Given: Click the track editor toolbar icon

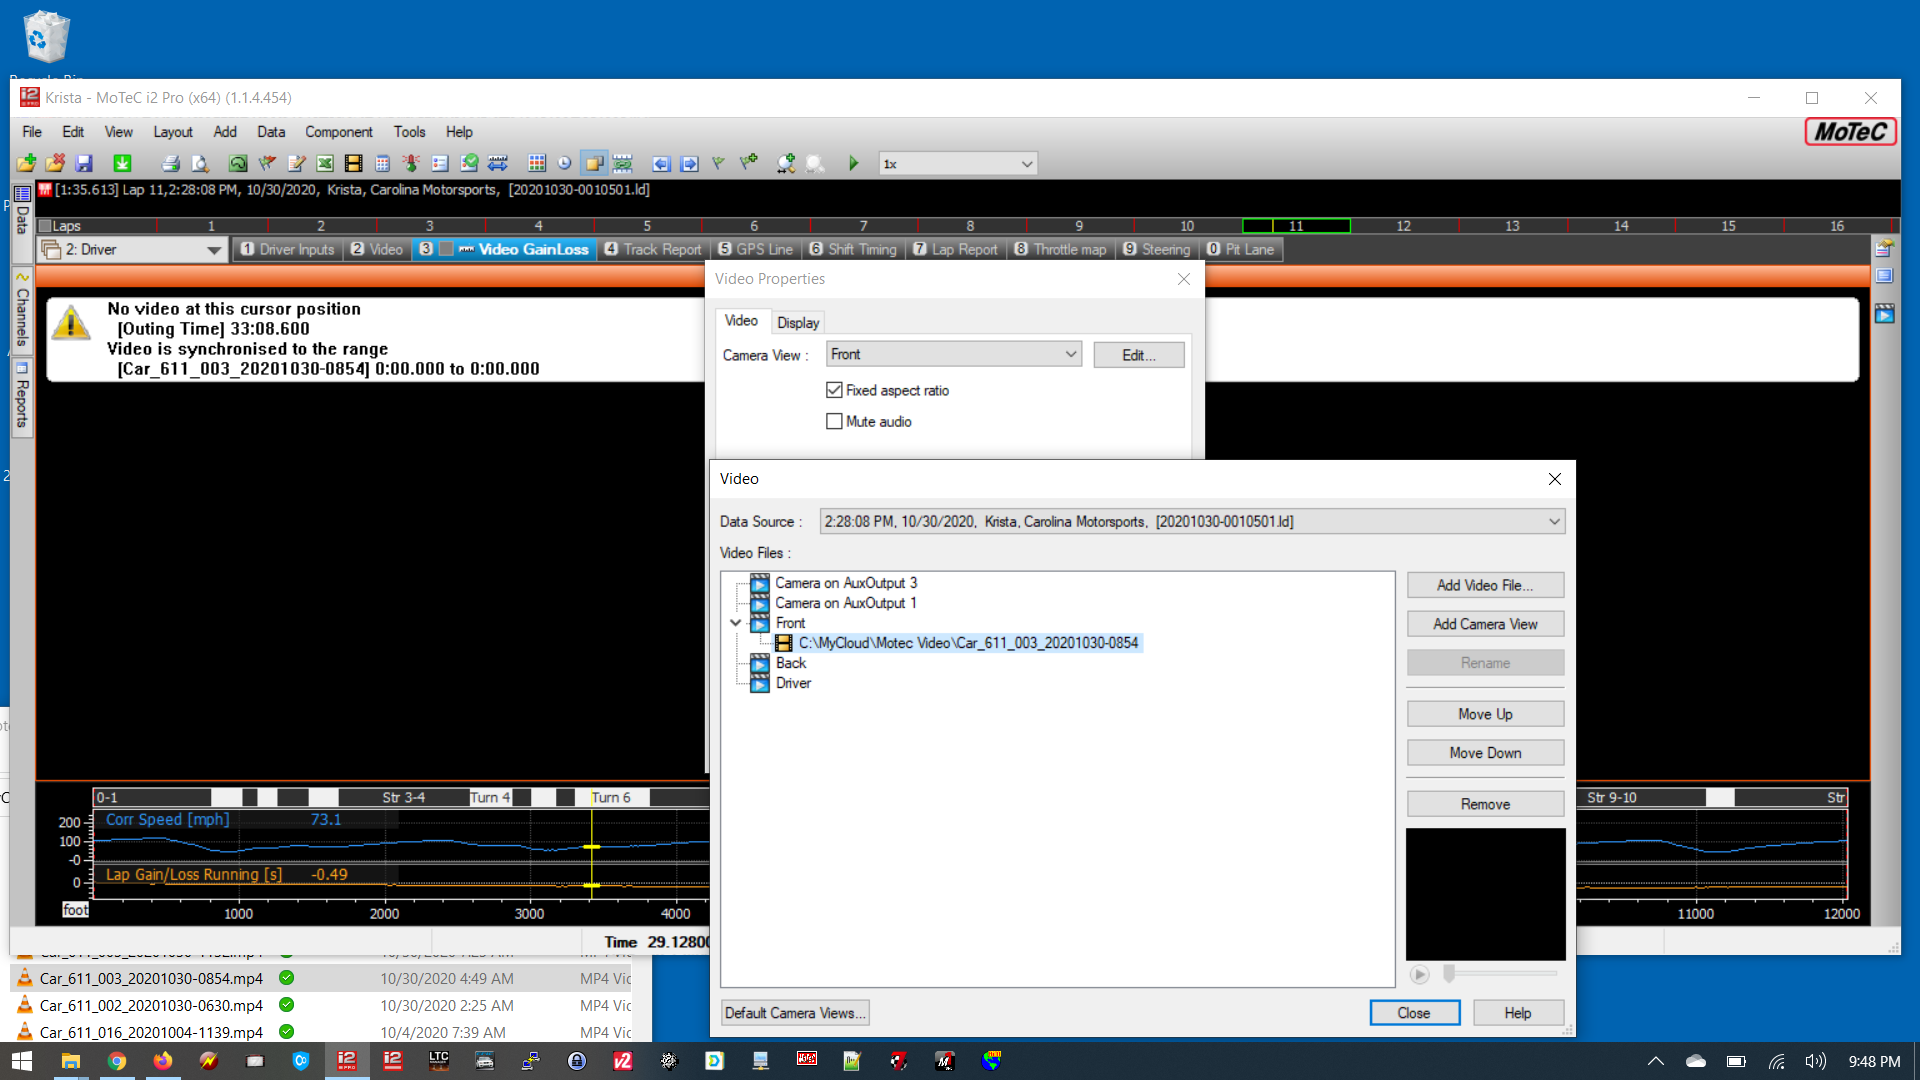Looking at the screenshot, I should click(x=238, y=163).
